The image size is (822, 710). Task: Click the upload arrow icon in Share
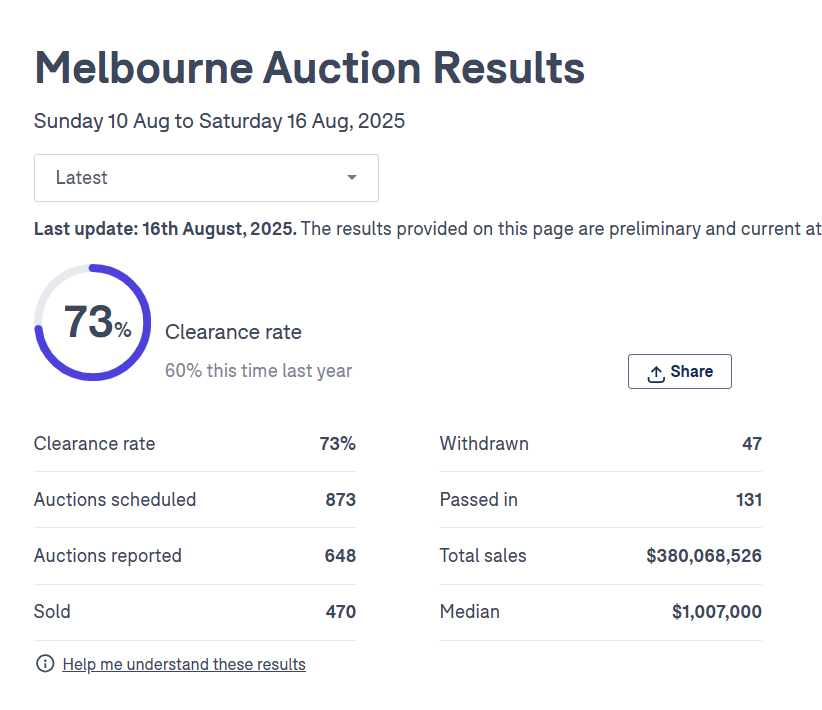pos(656,373)
